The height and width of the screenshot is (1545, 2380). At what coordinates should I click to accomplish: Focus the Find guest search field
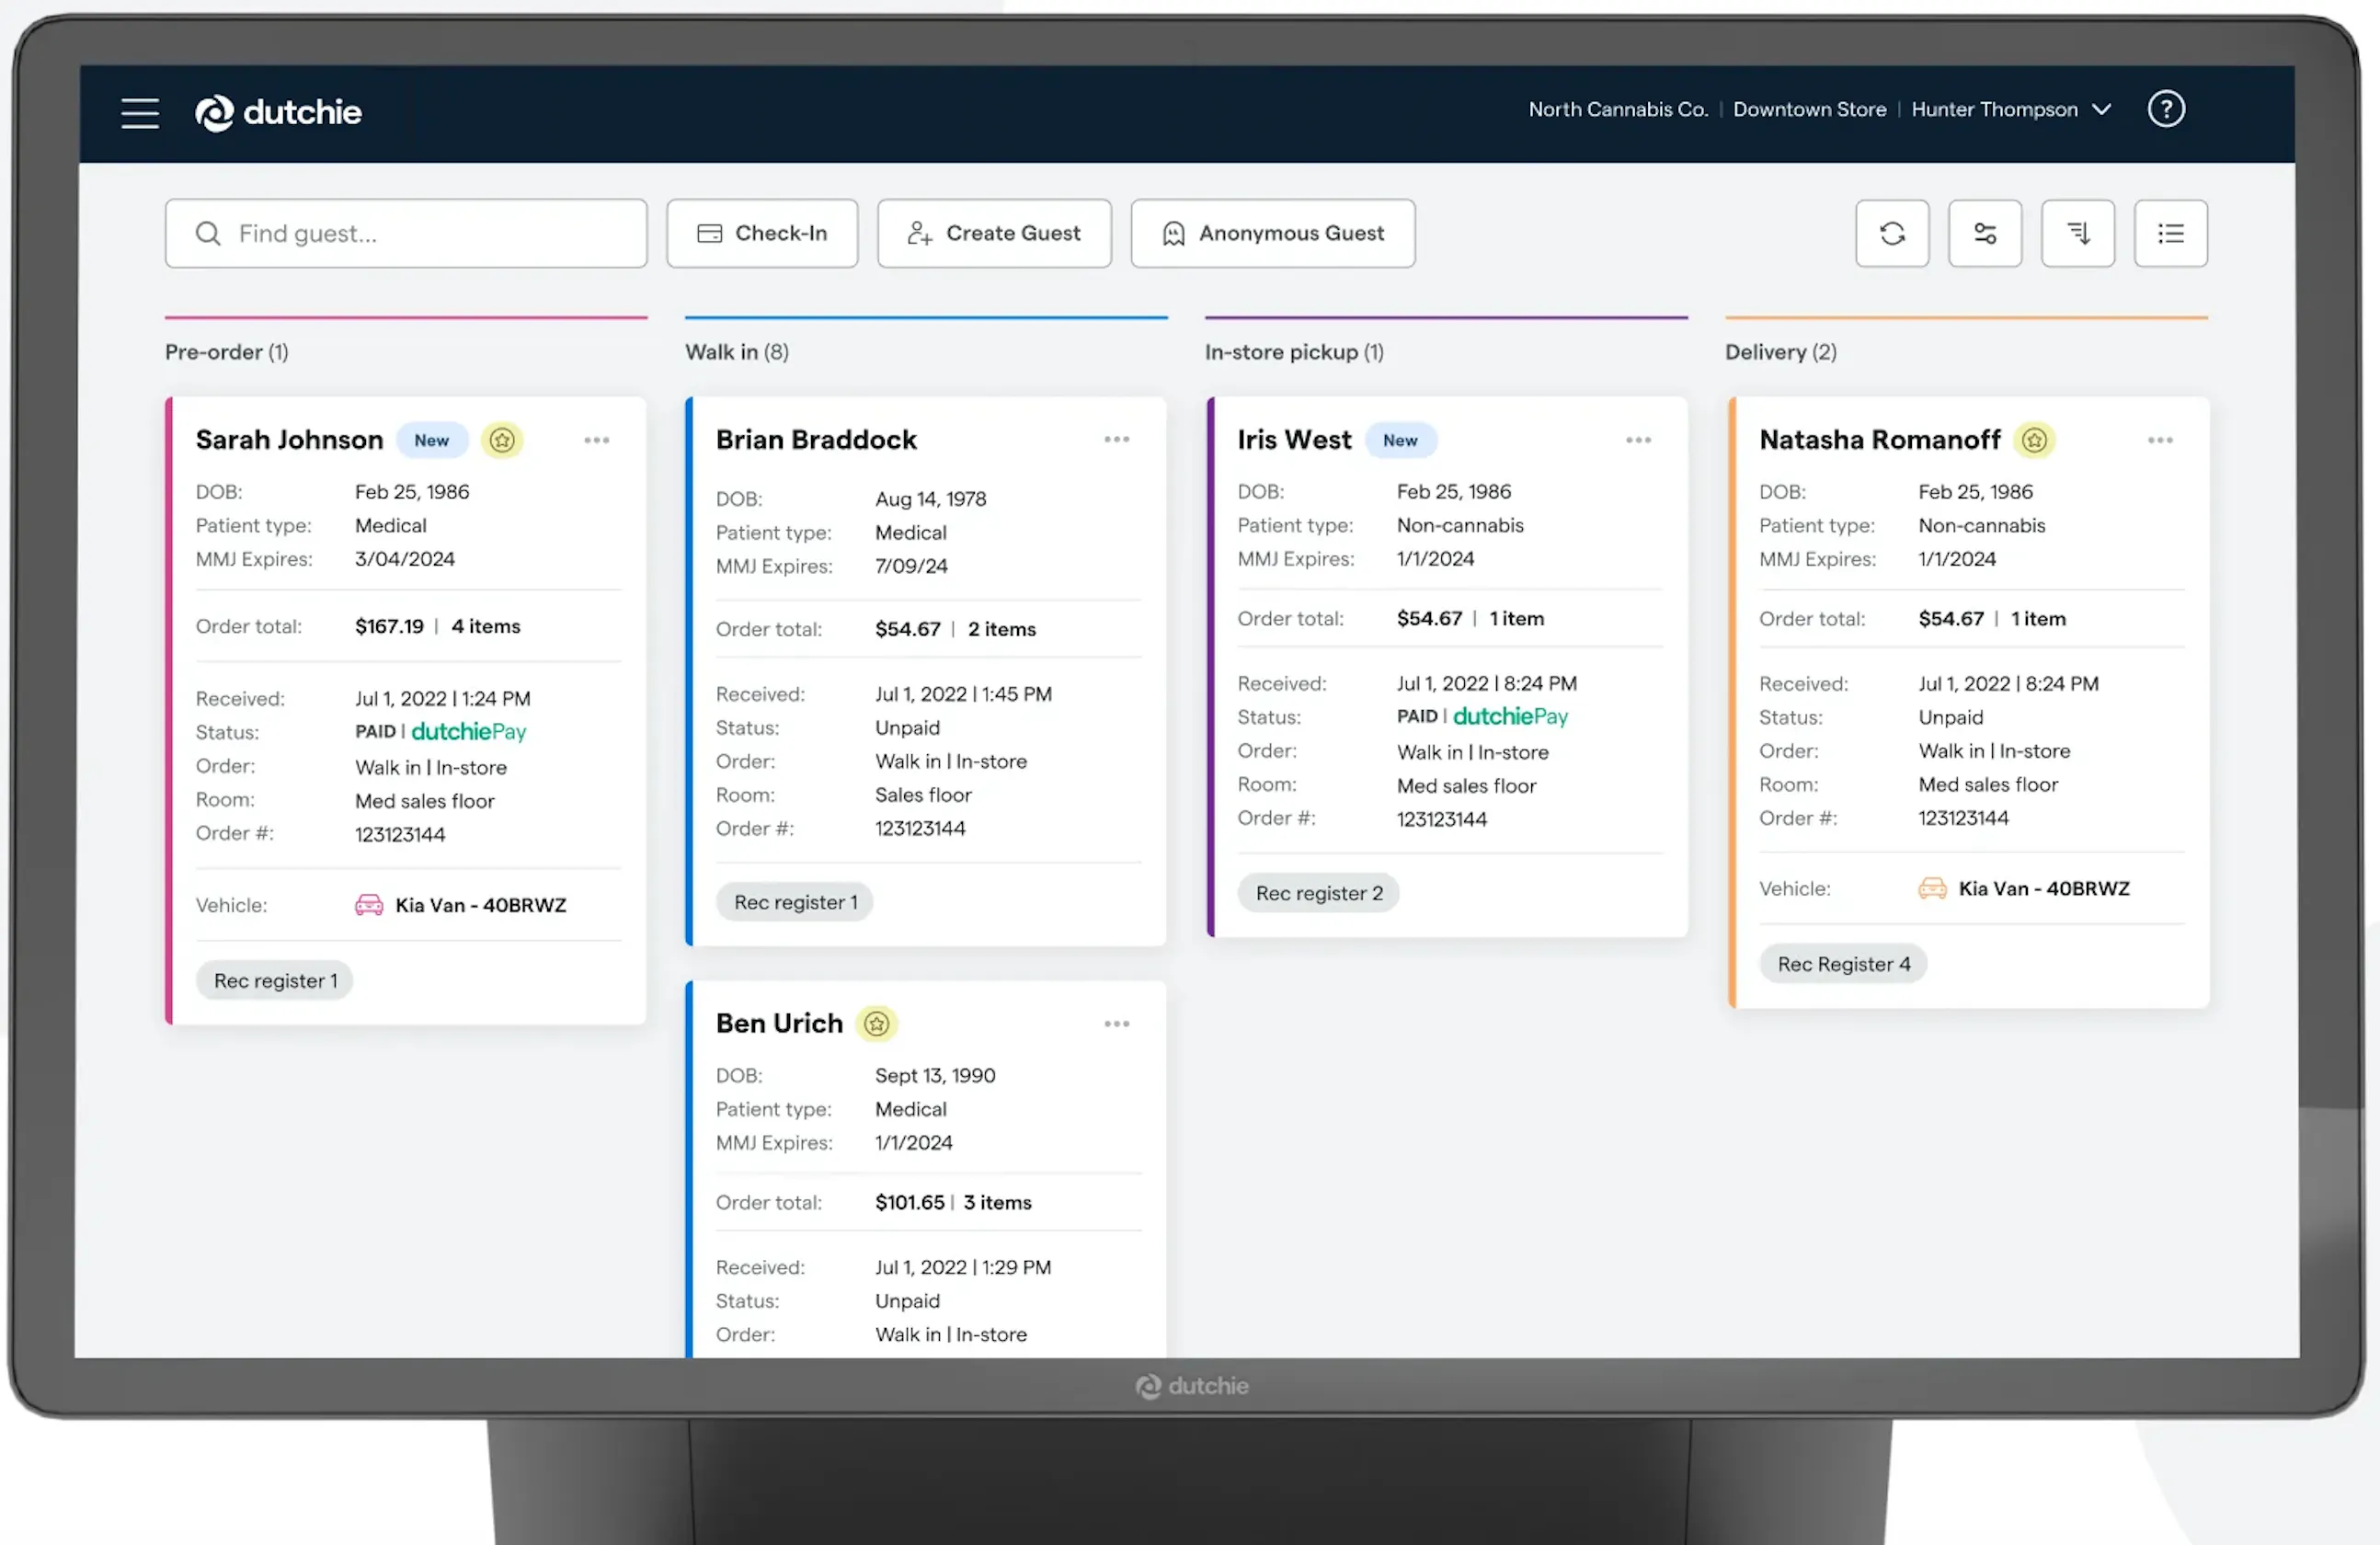click(406, 234)
